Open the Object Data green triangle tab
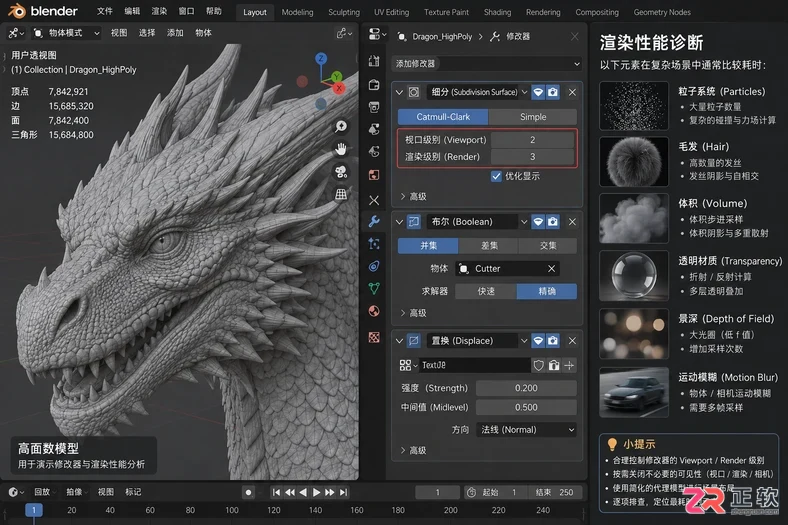Viewport: 788px width, 525px height. 374,288
